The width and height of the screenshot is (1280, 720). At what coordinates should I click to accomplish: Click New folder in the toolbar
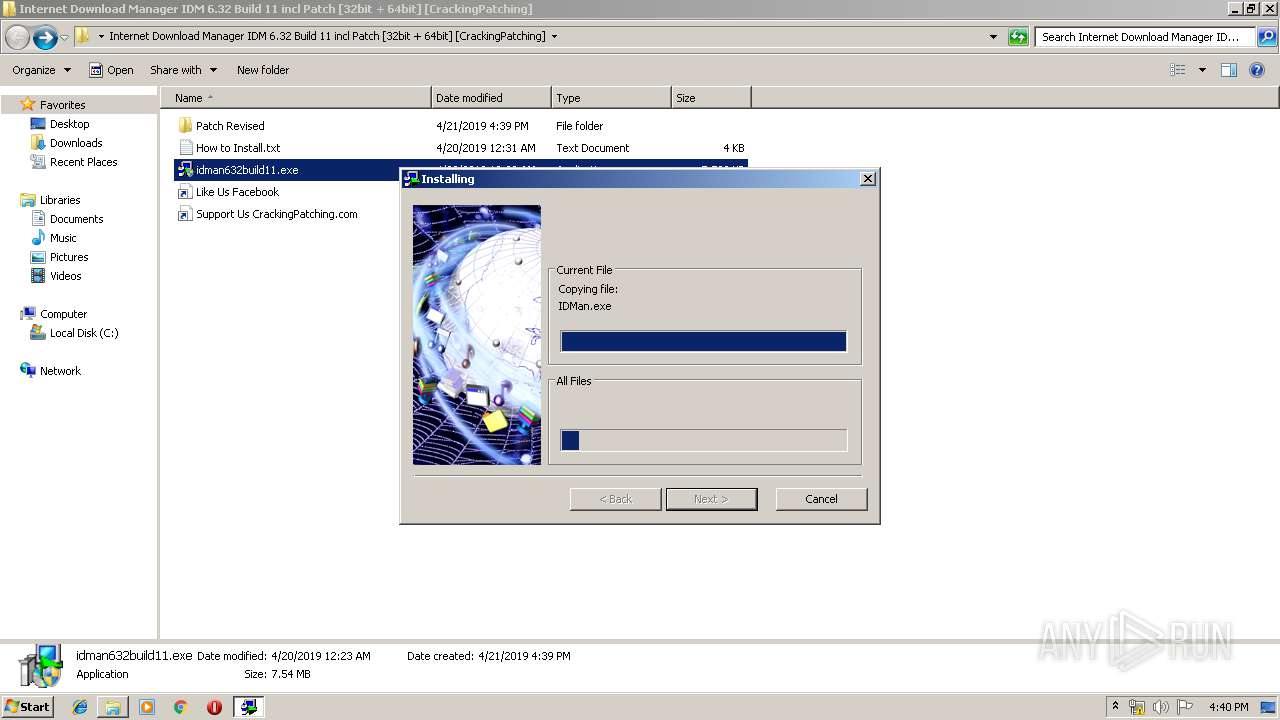tap(263, 70)
